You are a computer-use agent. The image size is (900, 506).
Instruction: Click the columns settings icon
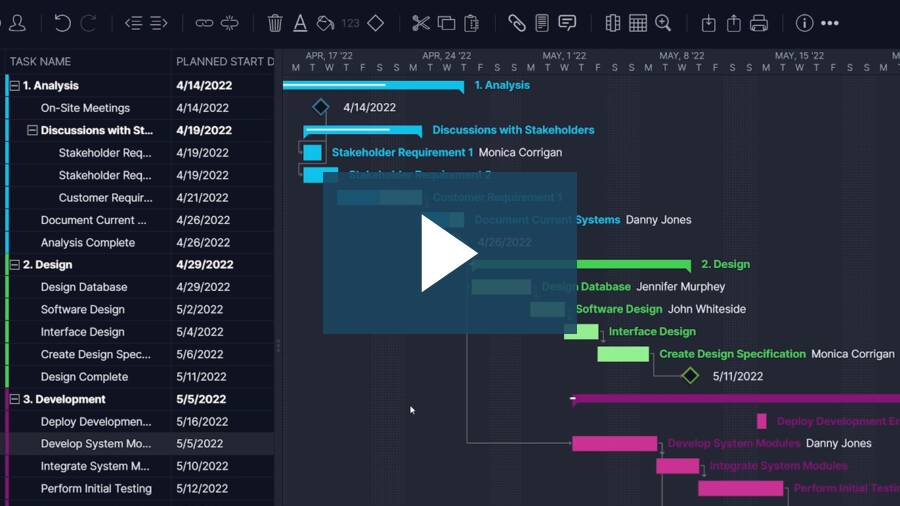tap(612, 24)
